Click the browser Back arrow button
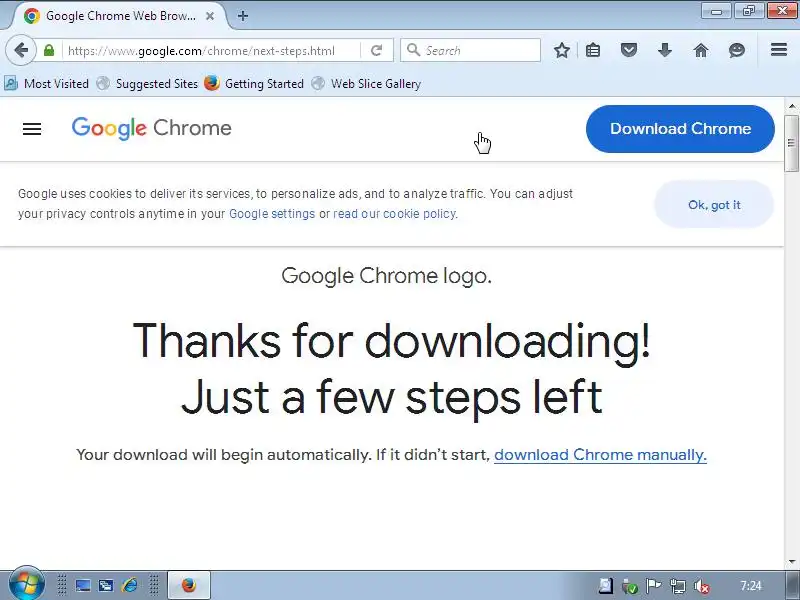800x600 pixels. tap(21, 50)
